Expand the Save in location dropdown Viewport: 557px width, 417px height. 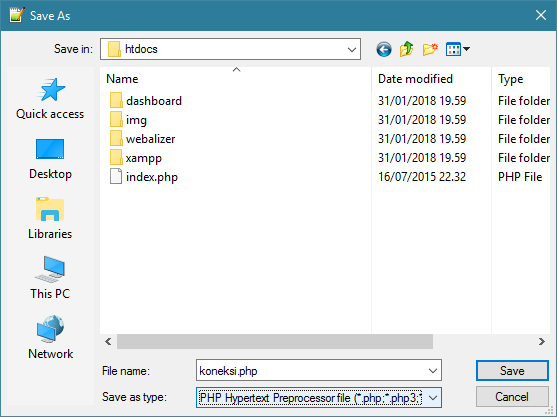(x=352, y=49)
